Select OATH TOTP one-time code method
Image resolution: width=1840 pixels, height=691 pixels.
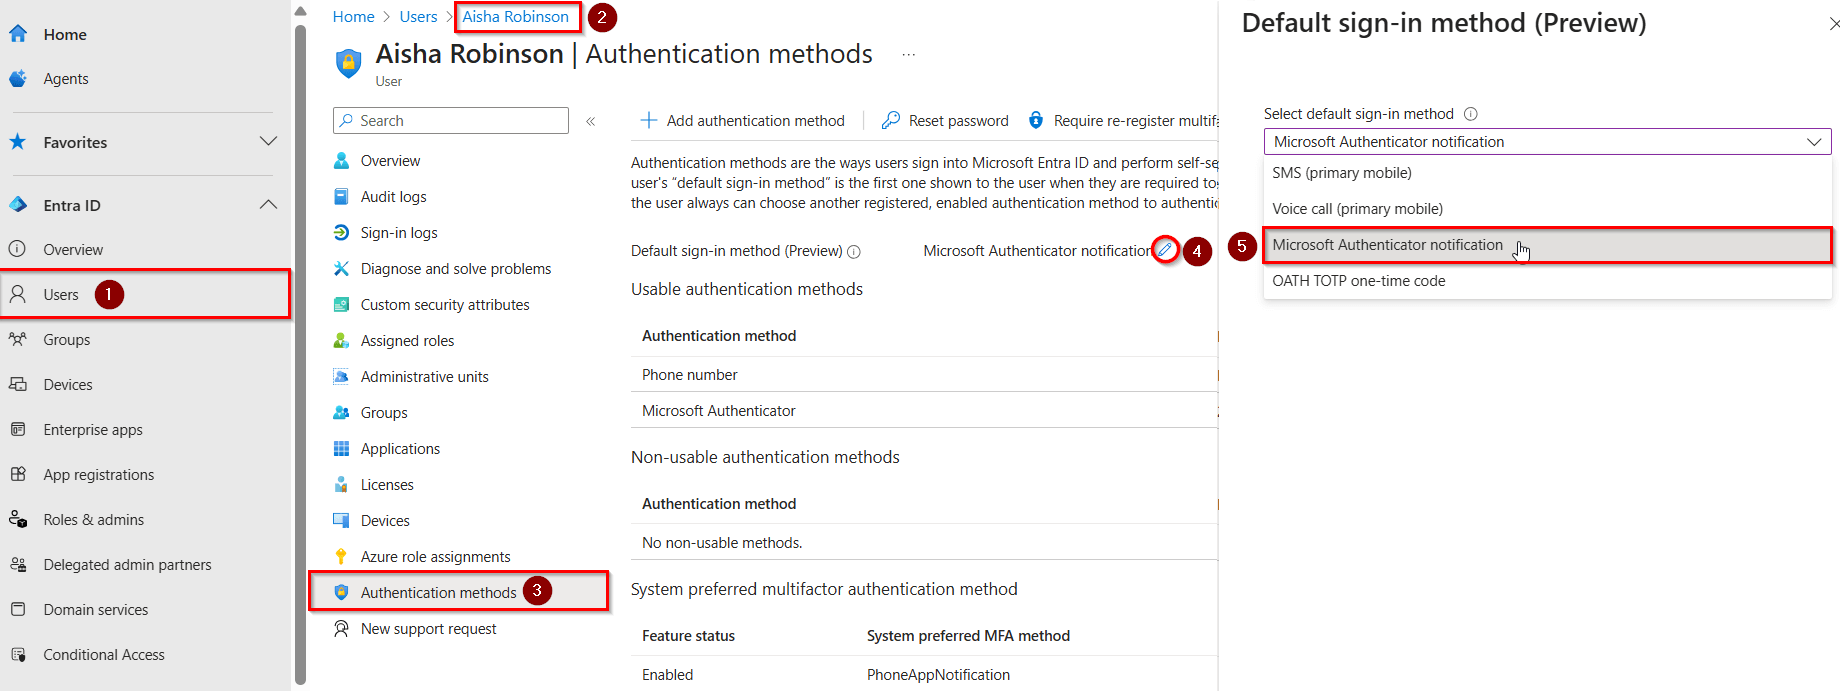tap(1358, 281)
